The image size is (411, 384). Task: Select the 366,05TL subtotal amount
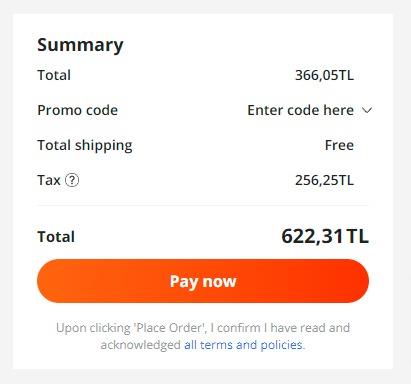[324, 75]
